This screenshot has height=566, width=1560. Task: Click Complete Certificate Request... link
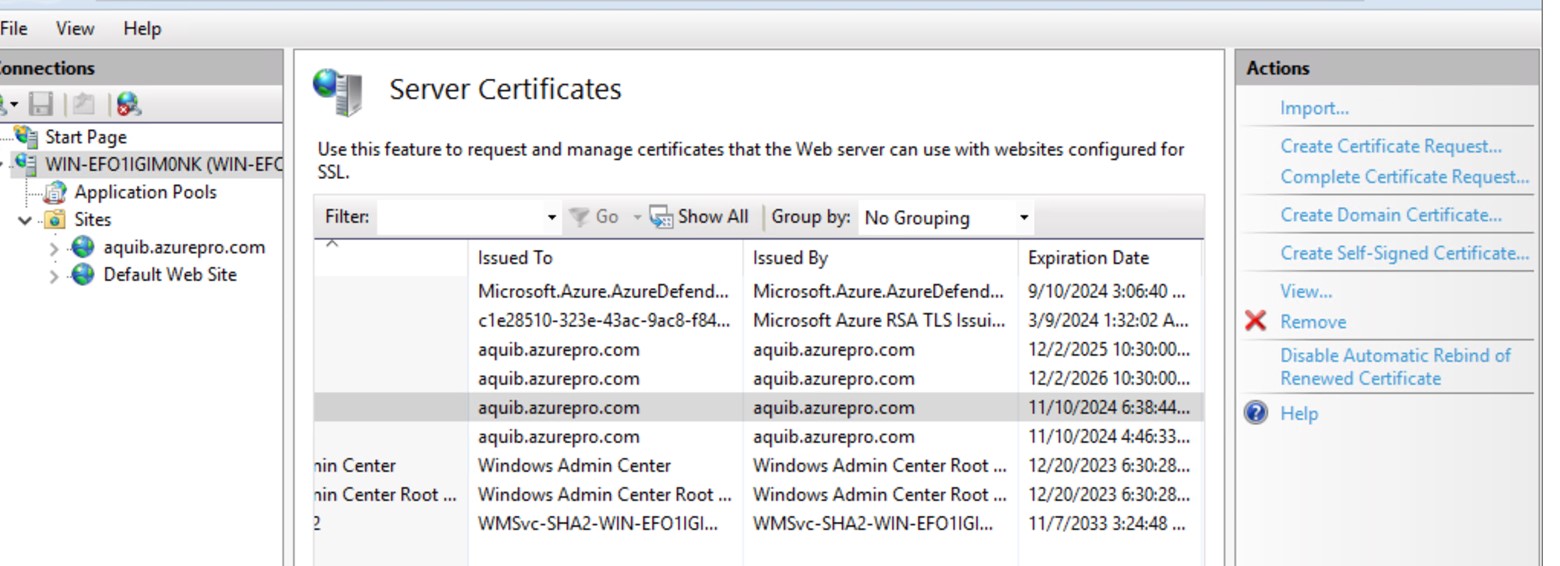1405,177
